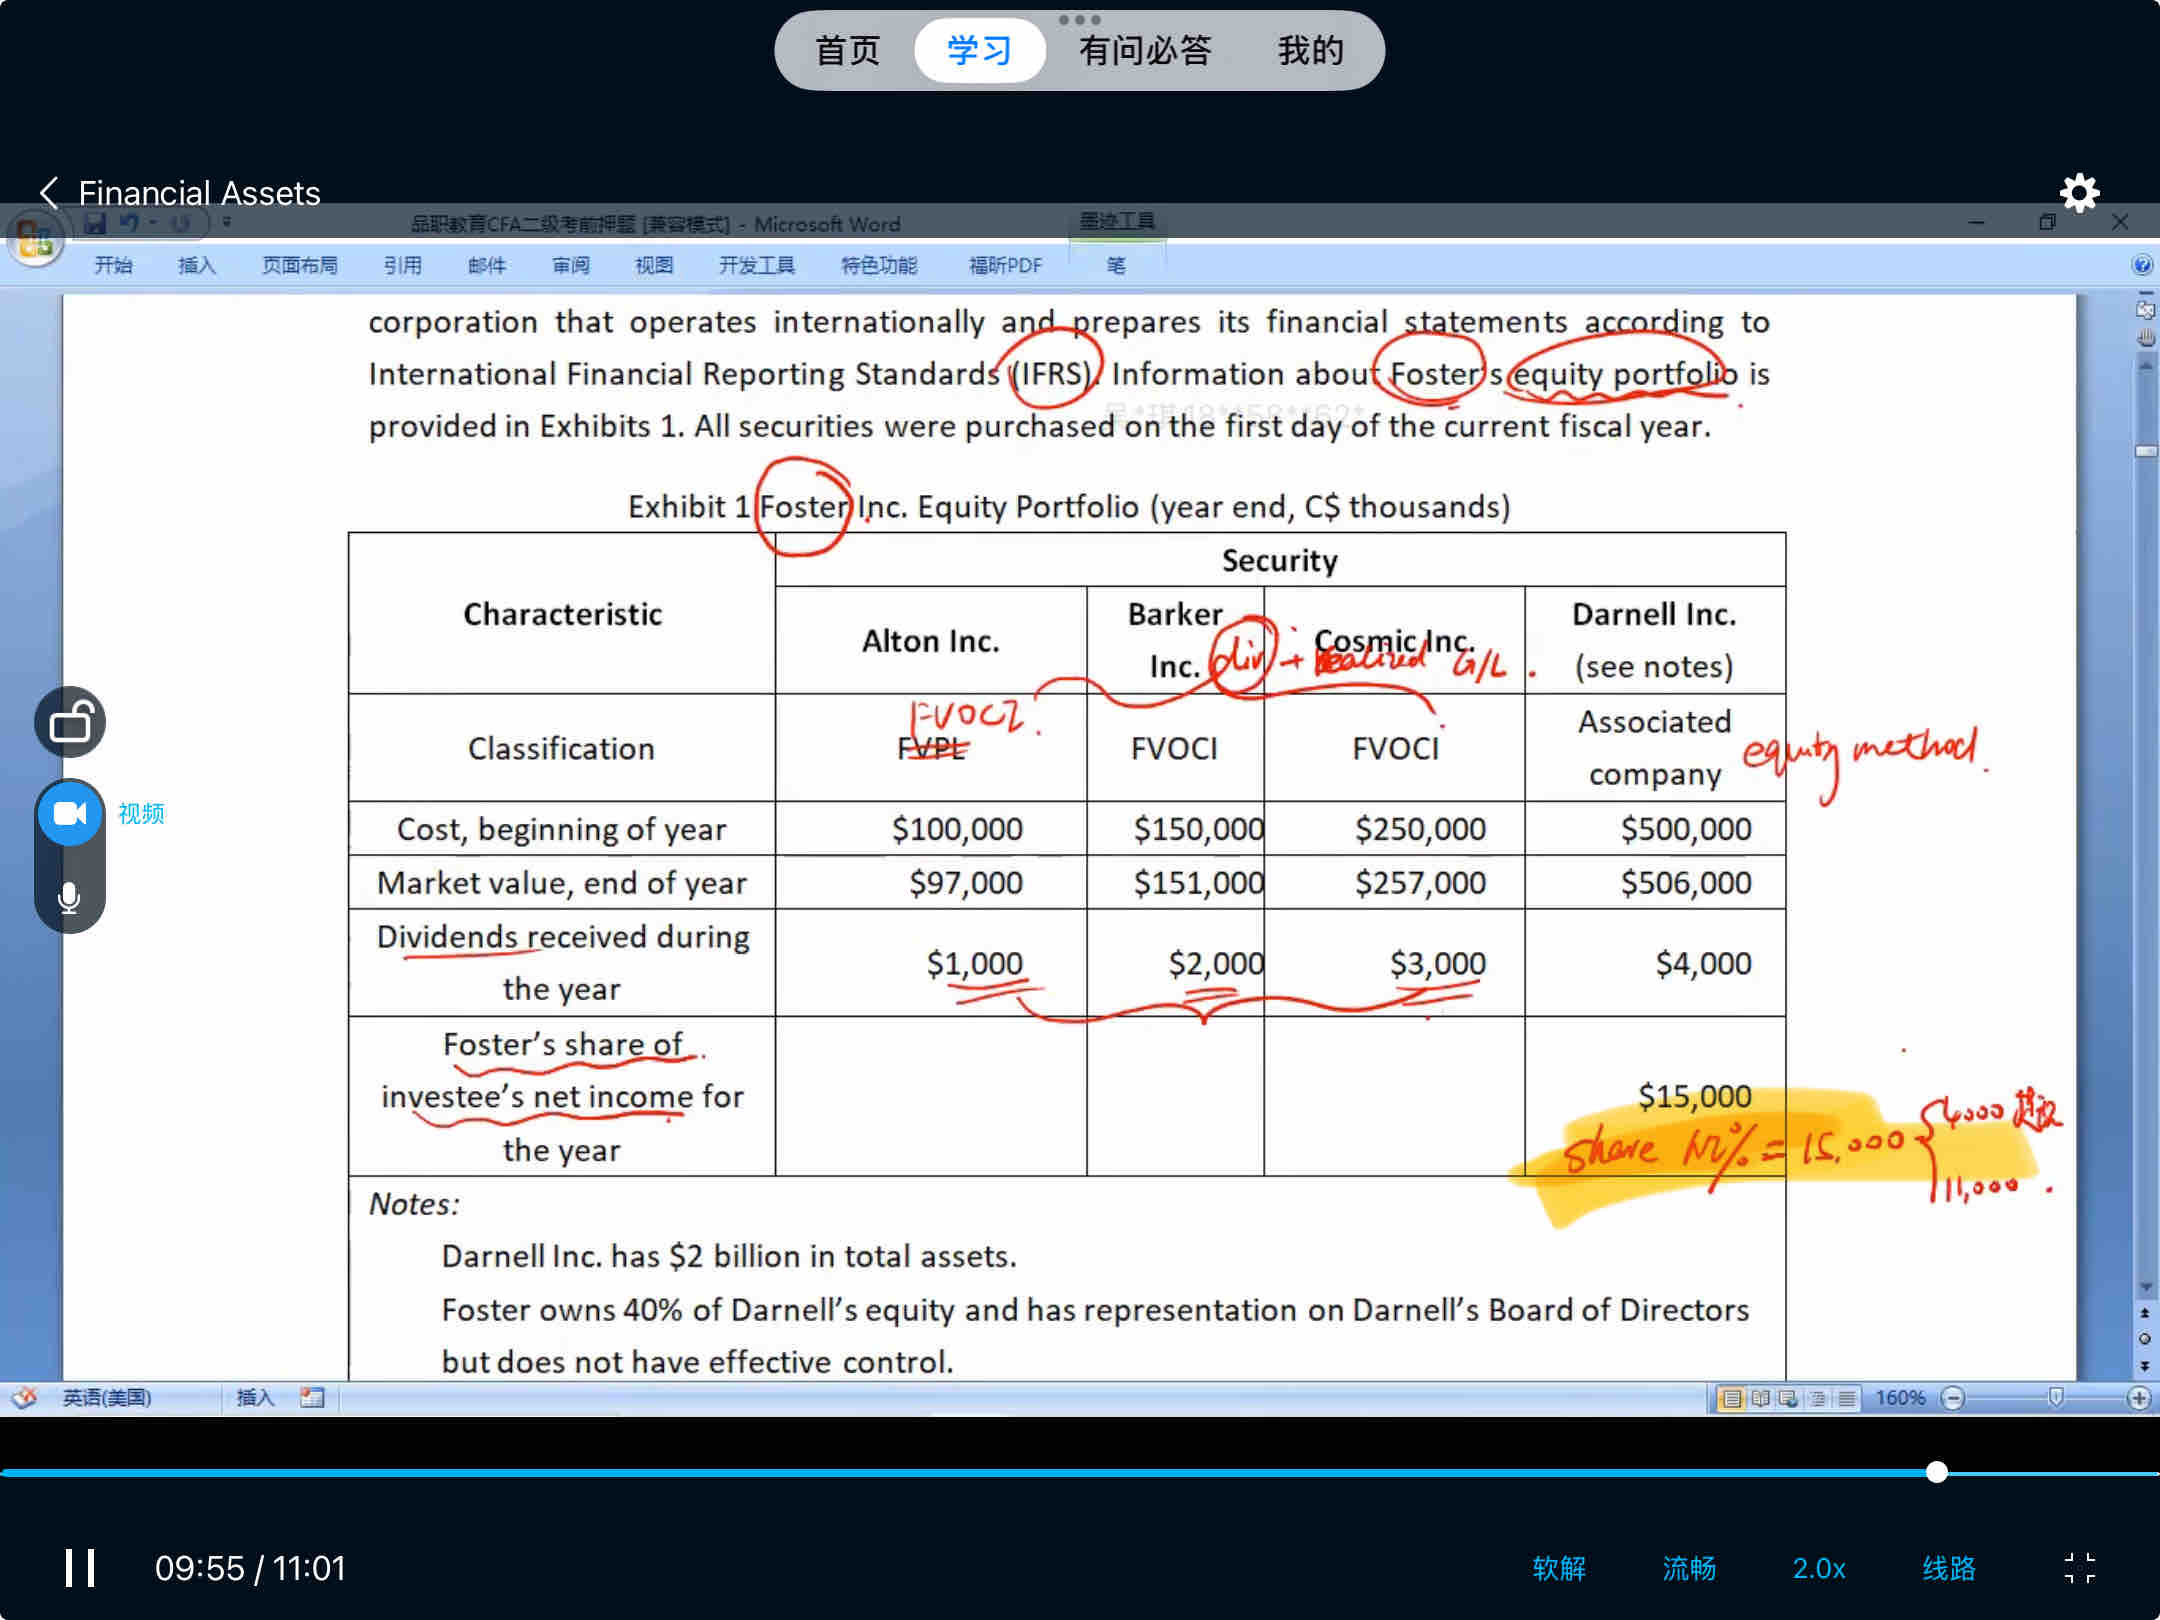Open the 开发工具 ribbon tab
The height and width of the screenshot is (1620, 2160).
click(757, 265)
